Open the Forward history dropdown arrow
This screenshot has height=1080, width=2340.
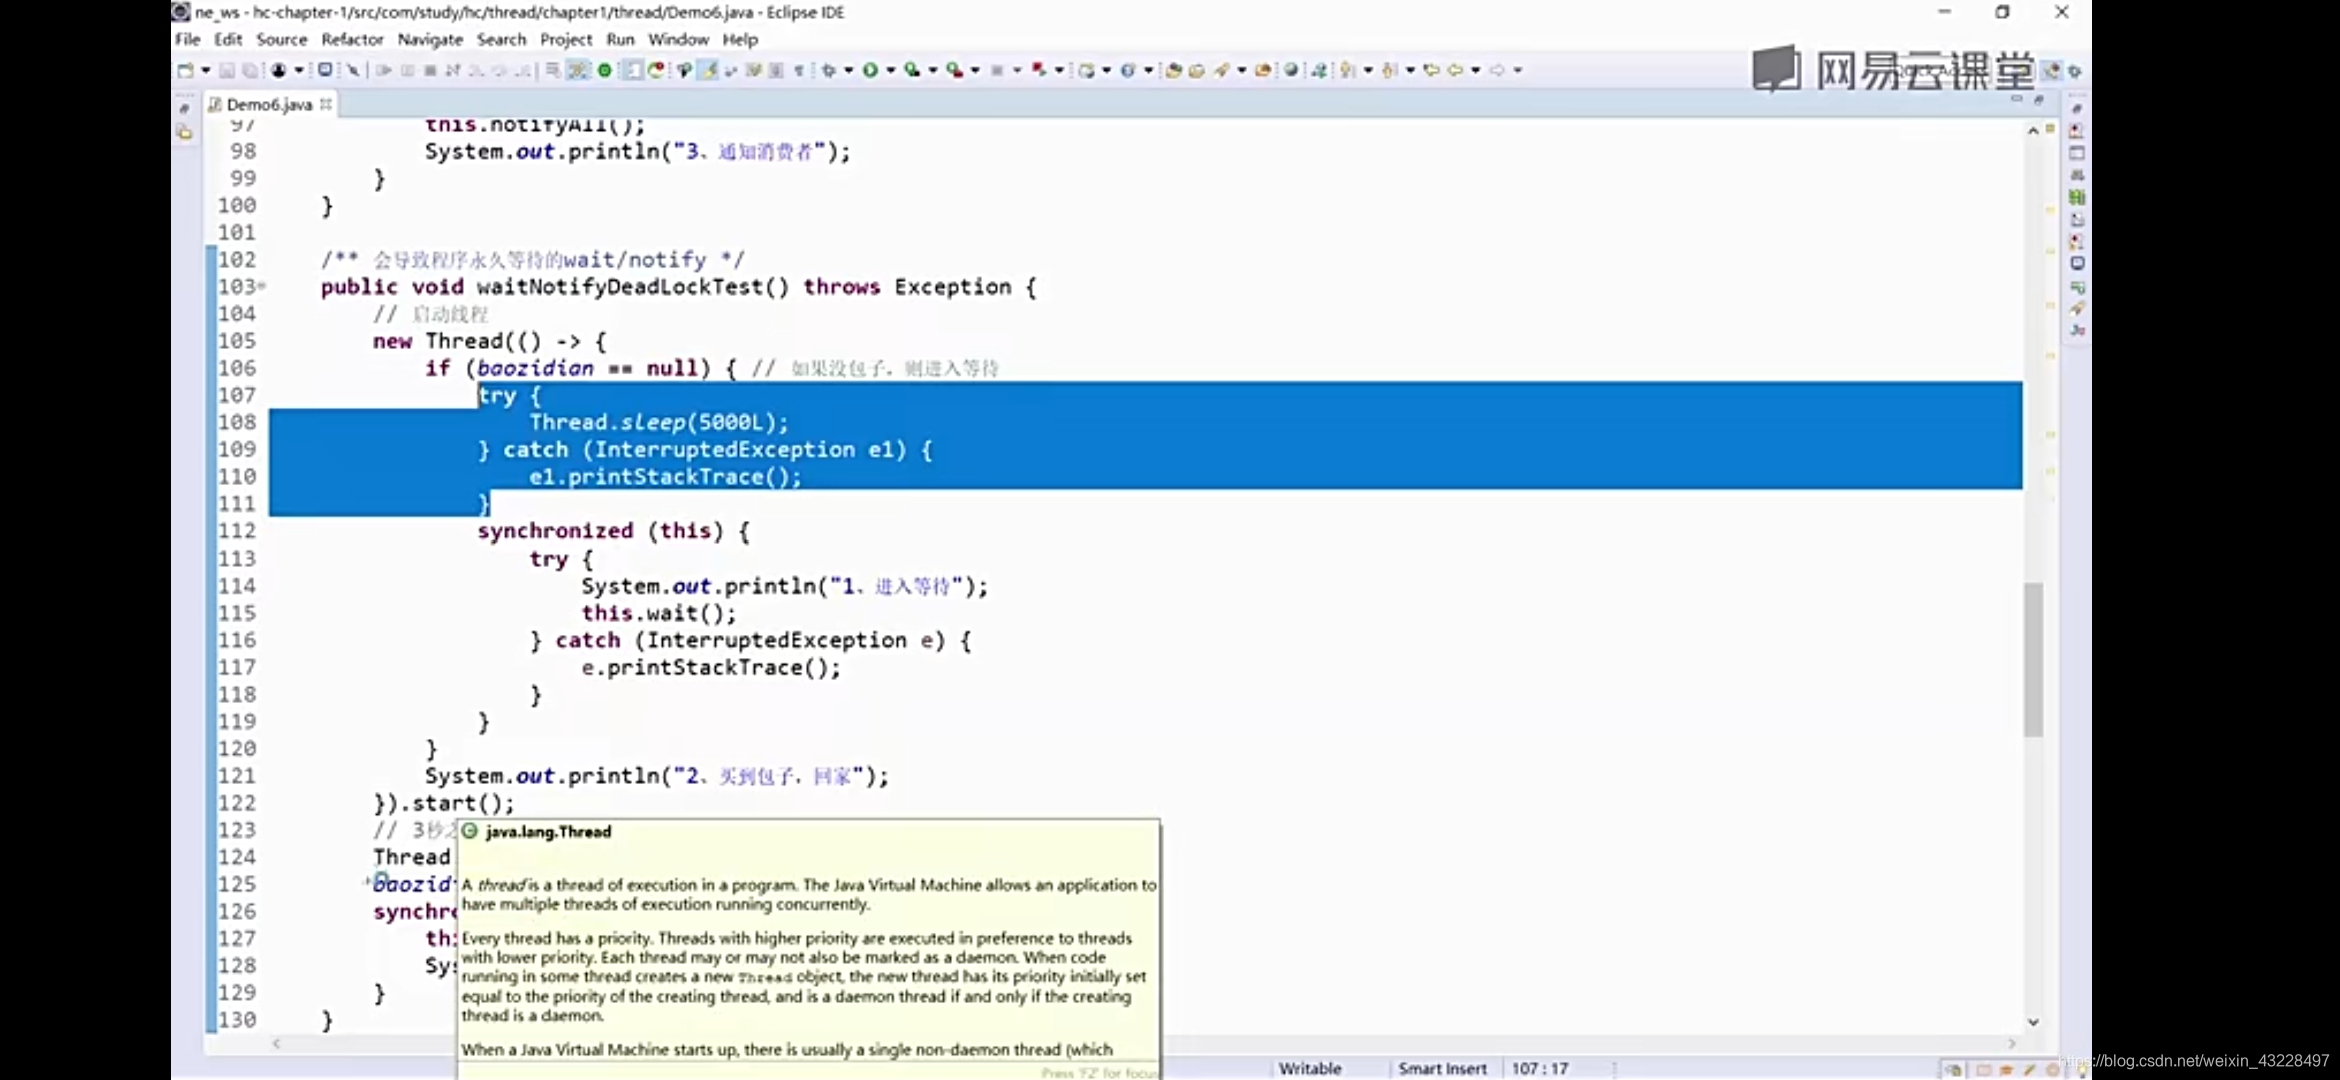tap(1518, 70)
